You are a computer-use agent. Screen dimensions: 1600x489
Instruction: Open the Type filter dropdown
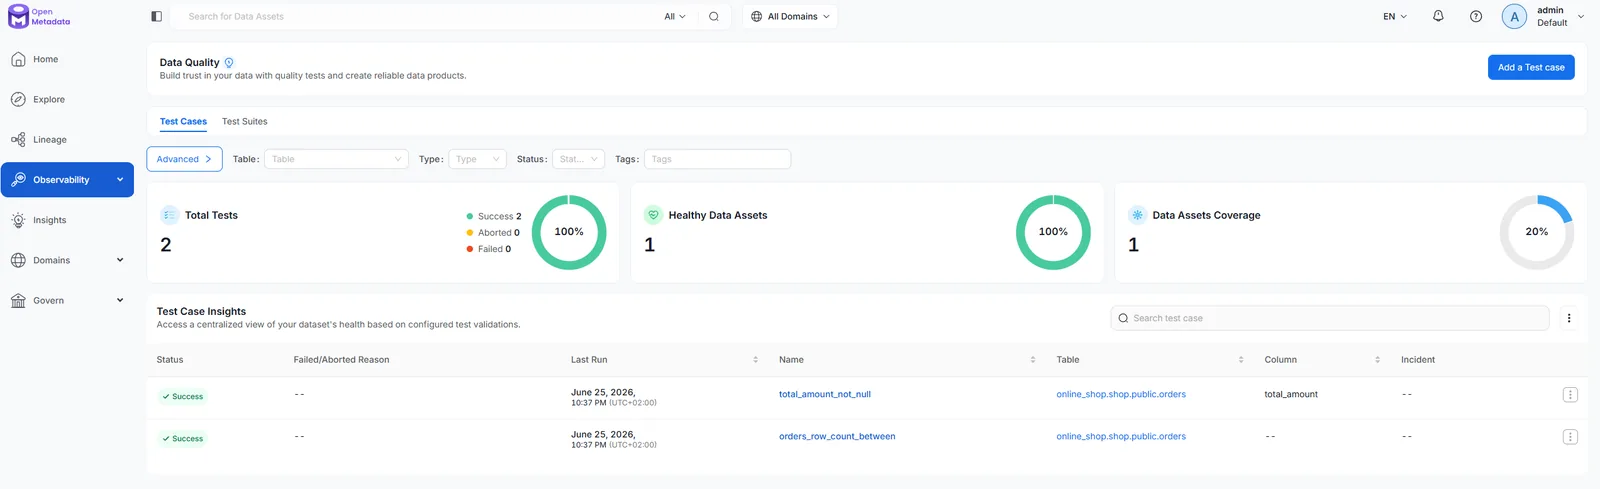[477, 159]
